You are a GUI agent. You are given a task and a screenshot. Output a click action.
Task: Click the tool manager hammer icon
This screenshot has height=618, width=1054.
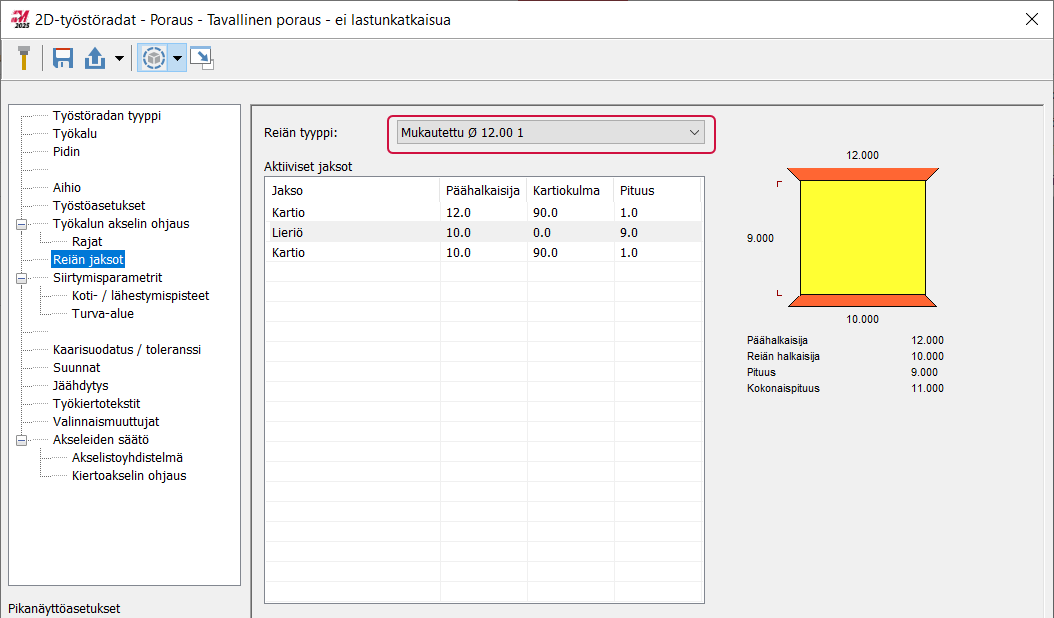[24, 58]
